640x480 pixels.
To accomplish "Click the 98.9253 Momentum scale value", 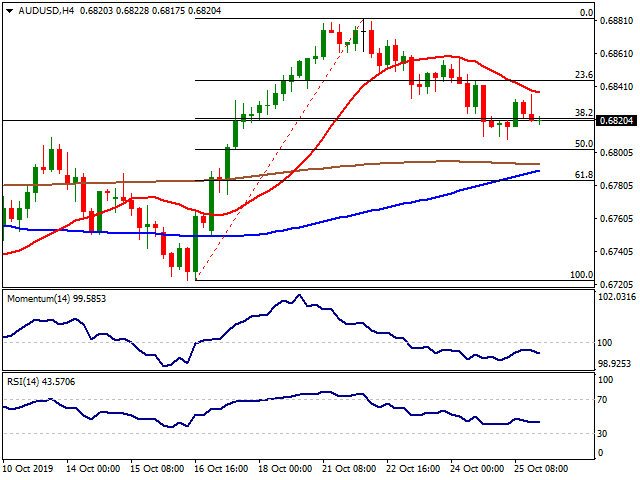I will point(614,363).
